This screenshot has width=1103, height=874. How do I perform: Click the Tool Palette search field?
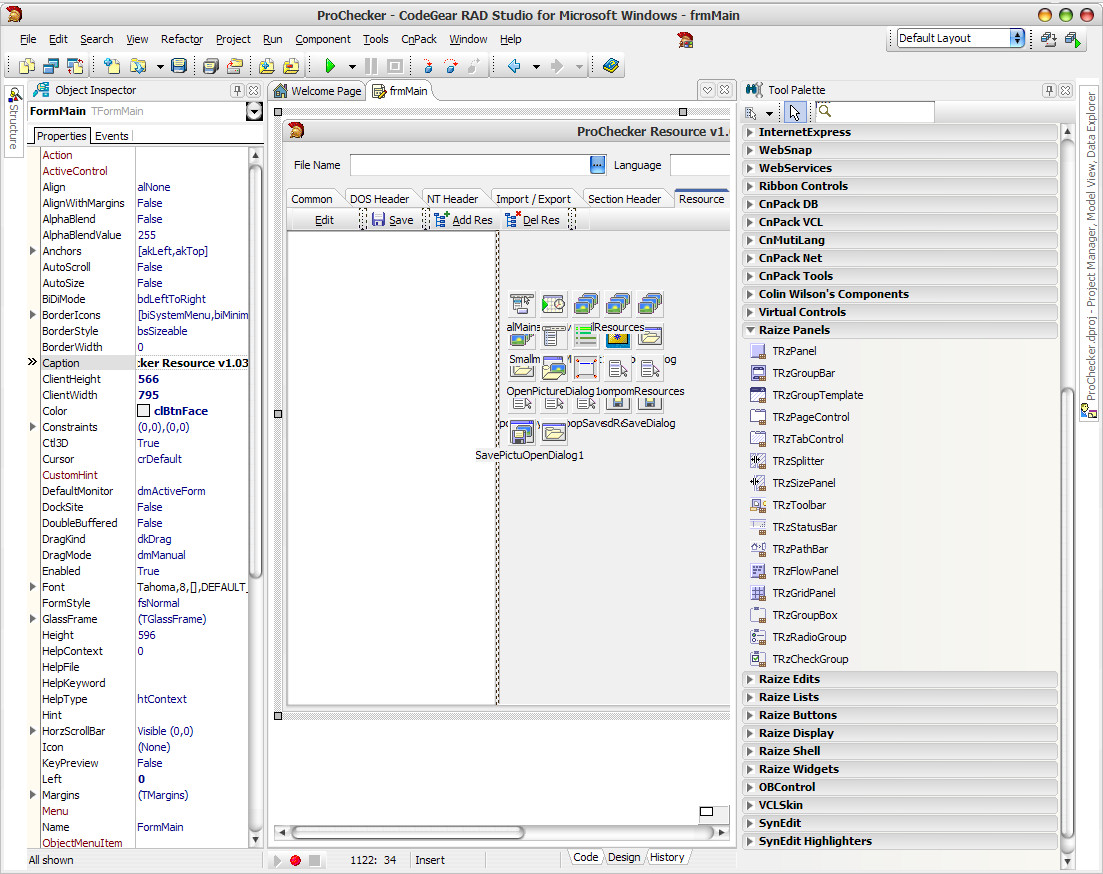pyautogui.click(x=875, y=112)
